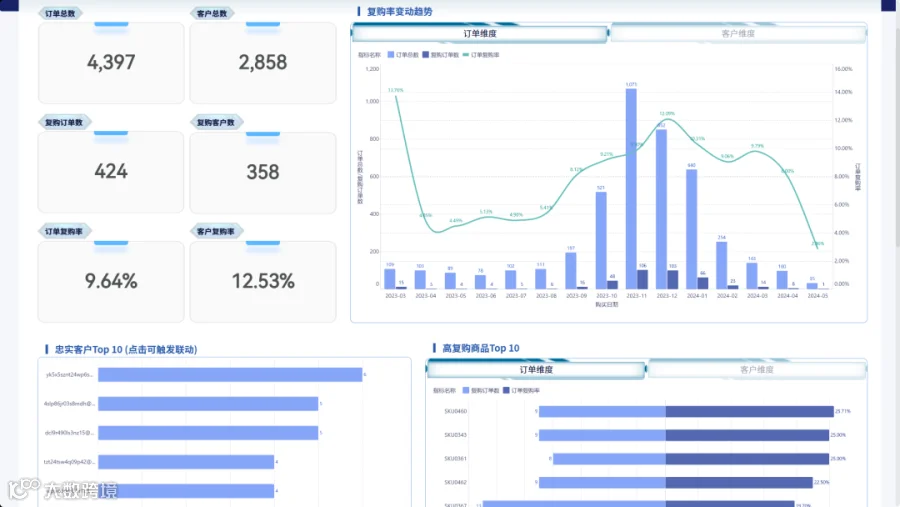Select top loyal customer bar yk5x5sznt24wp6s
This screenshot has width=900, height=507.
(230, 375)
